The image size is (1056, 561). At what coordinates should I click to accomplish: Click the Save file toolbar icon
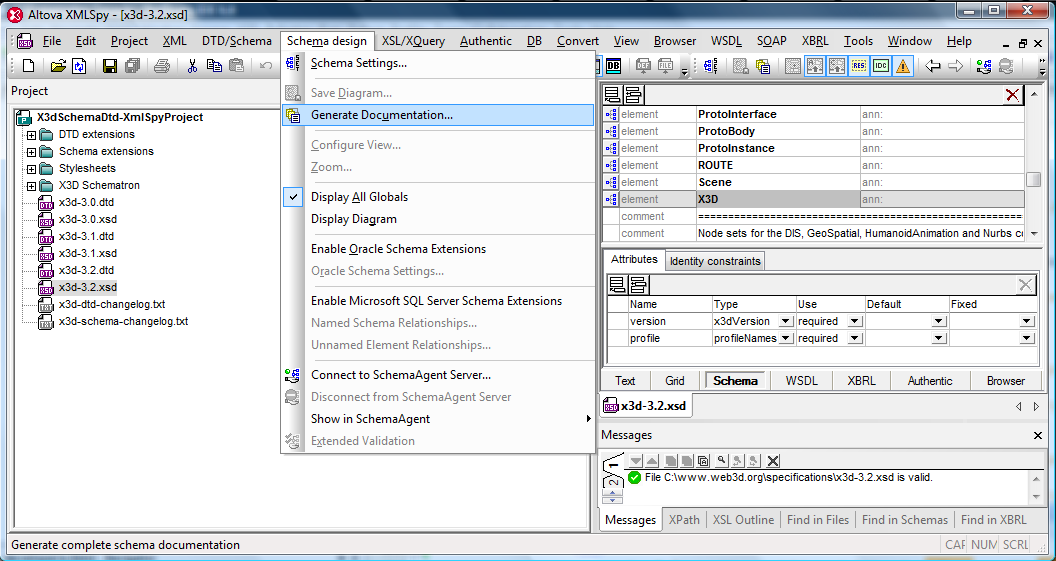coord(109,66)
